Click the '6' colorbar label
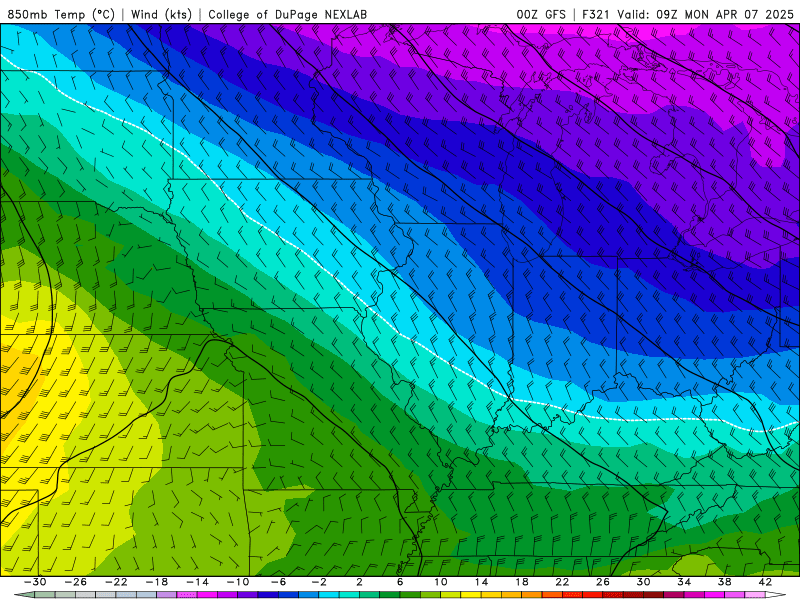The height and width of the screenshot is (600, 800). 400,582
